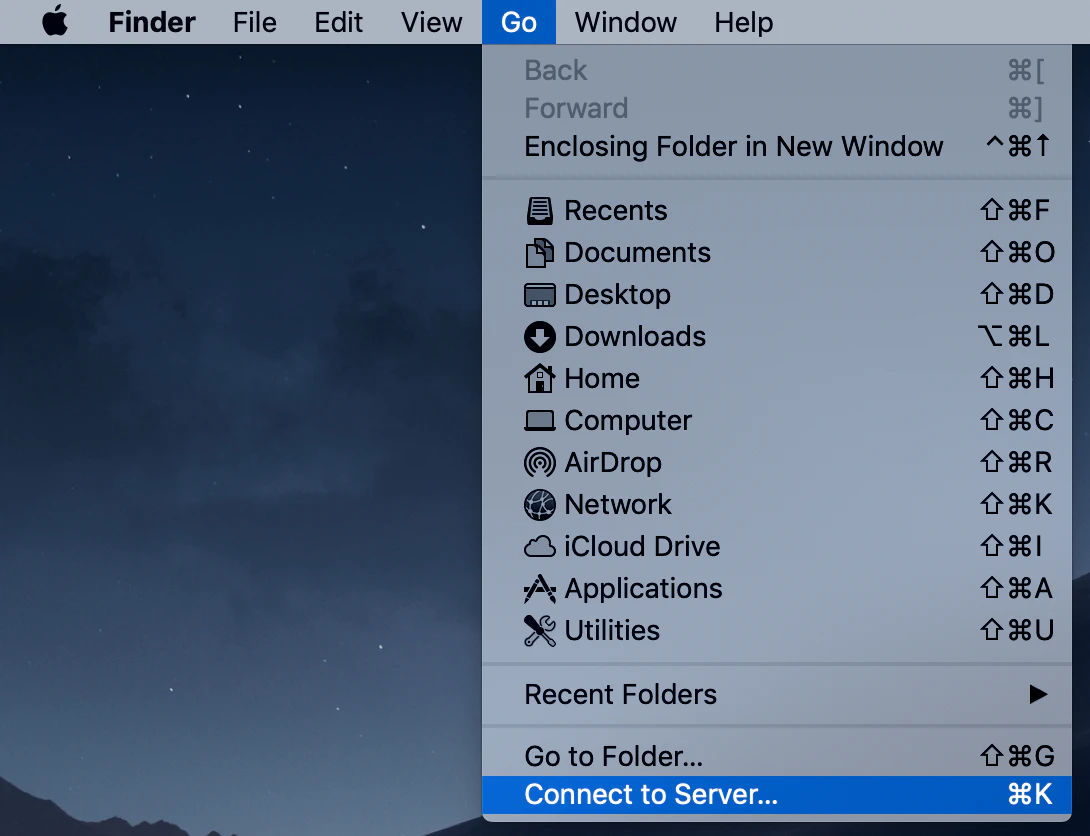Select the Network label text
The width and height of the screenshot is (1090, 836).
coord(619,505)
